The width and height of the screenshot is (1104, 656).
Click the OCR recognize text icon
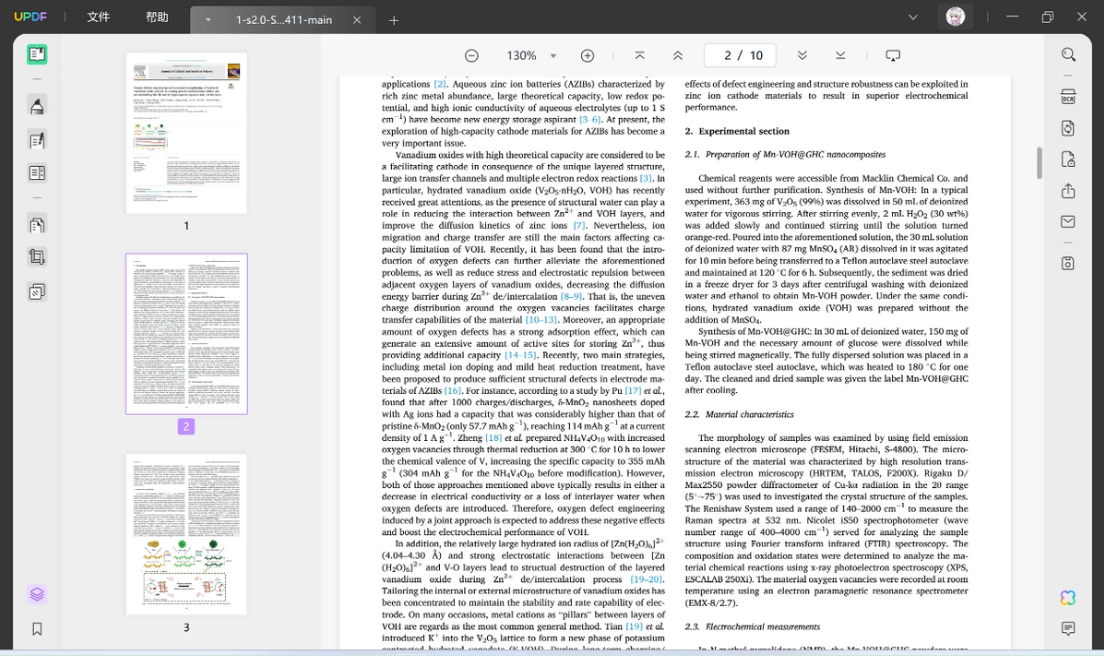point(1068,96)
